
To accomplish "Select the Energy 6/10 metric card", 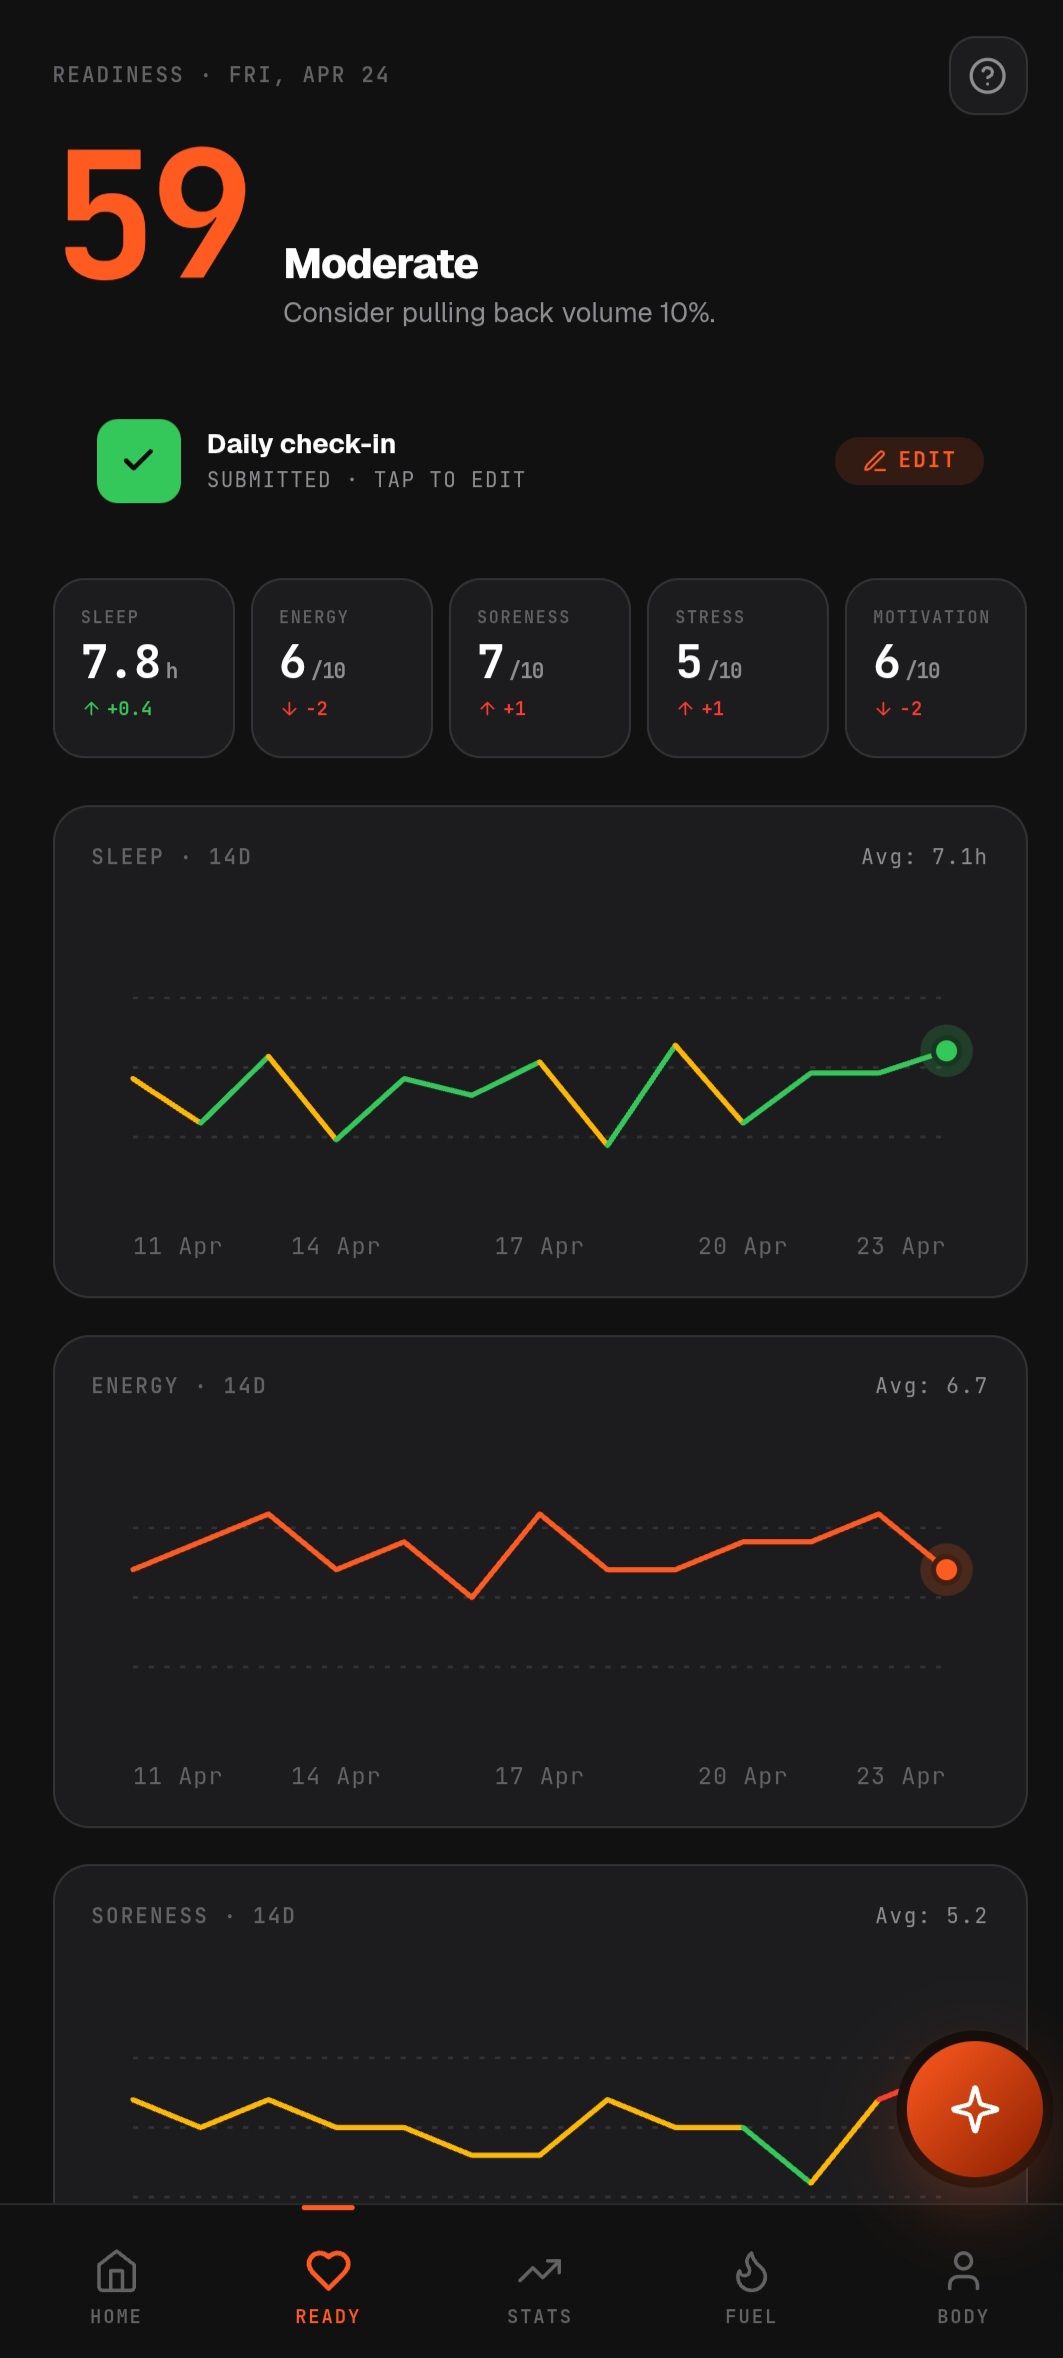I will (x=342, y=668).
